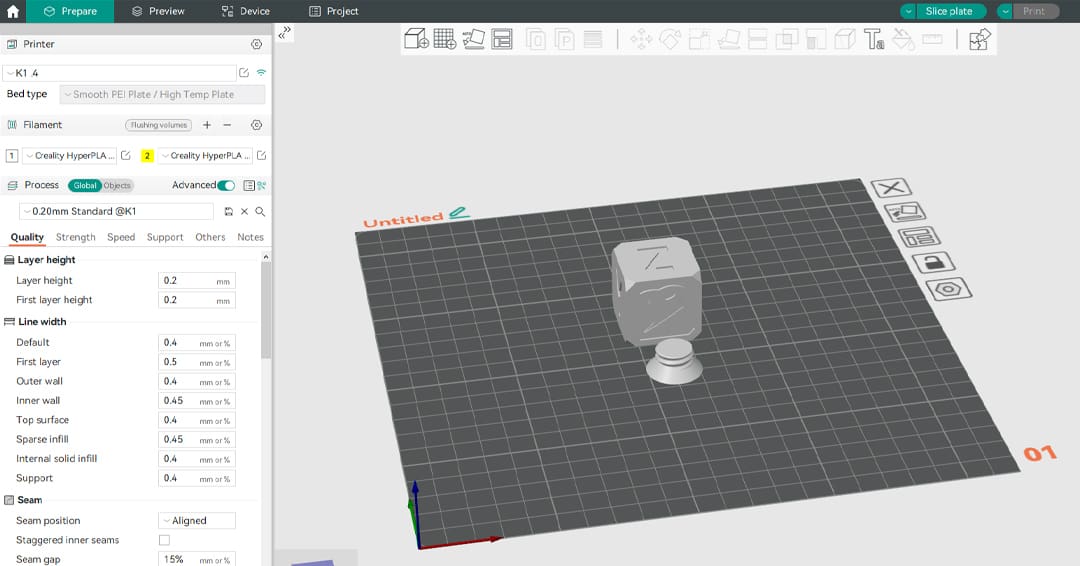The image size is (1080, 566).
Task: Click filament 1 color swatch
Action: [x=12, y=156]
